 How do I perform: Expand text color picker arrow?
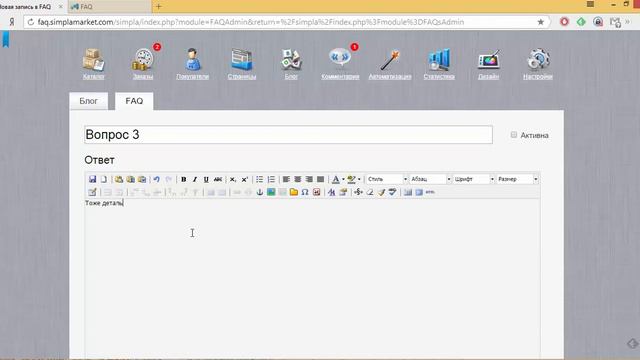(343, 179)
